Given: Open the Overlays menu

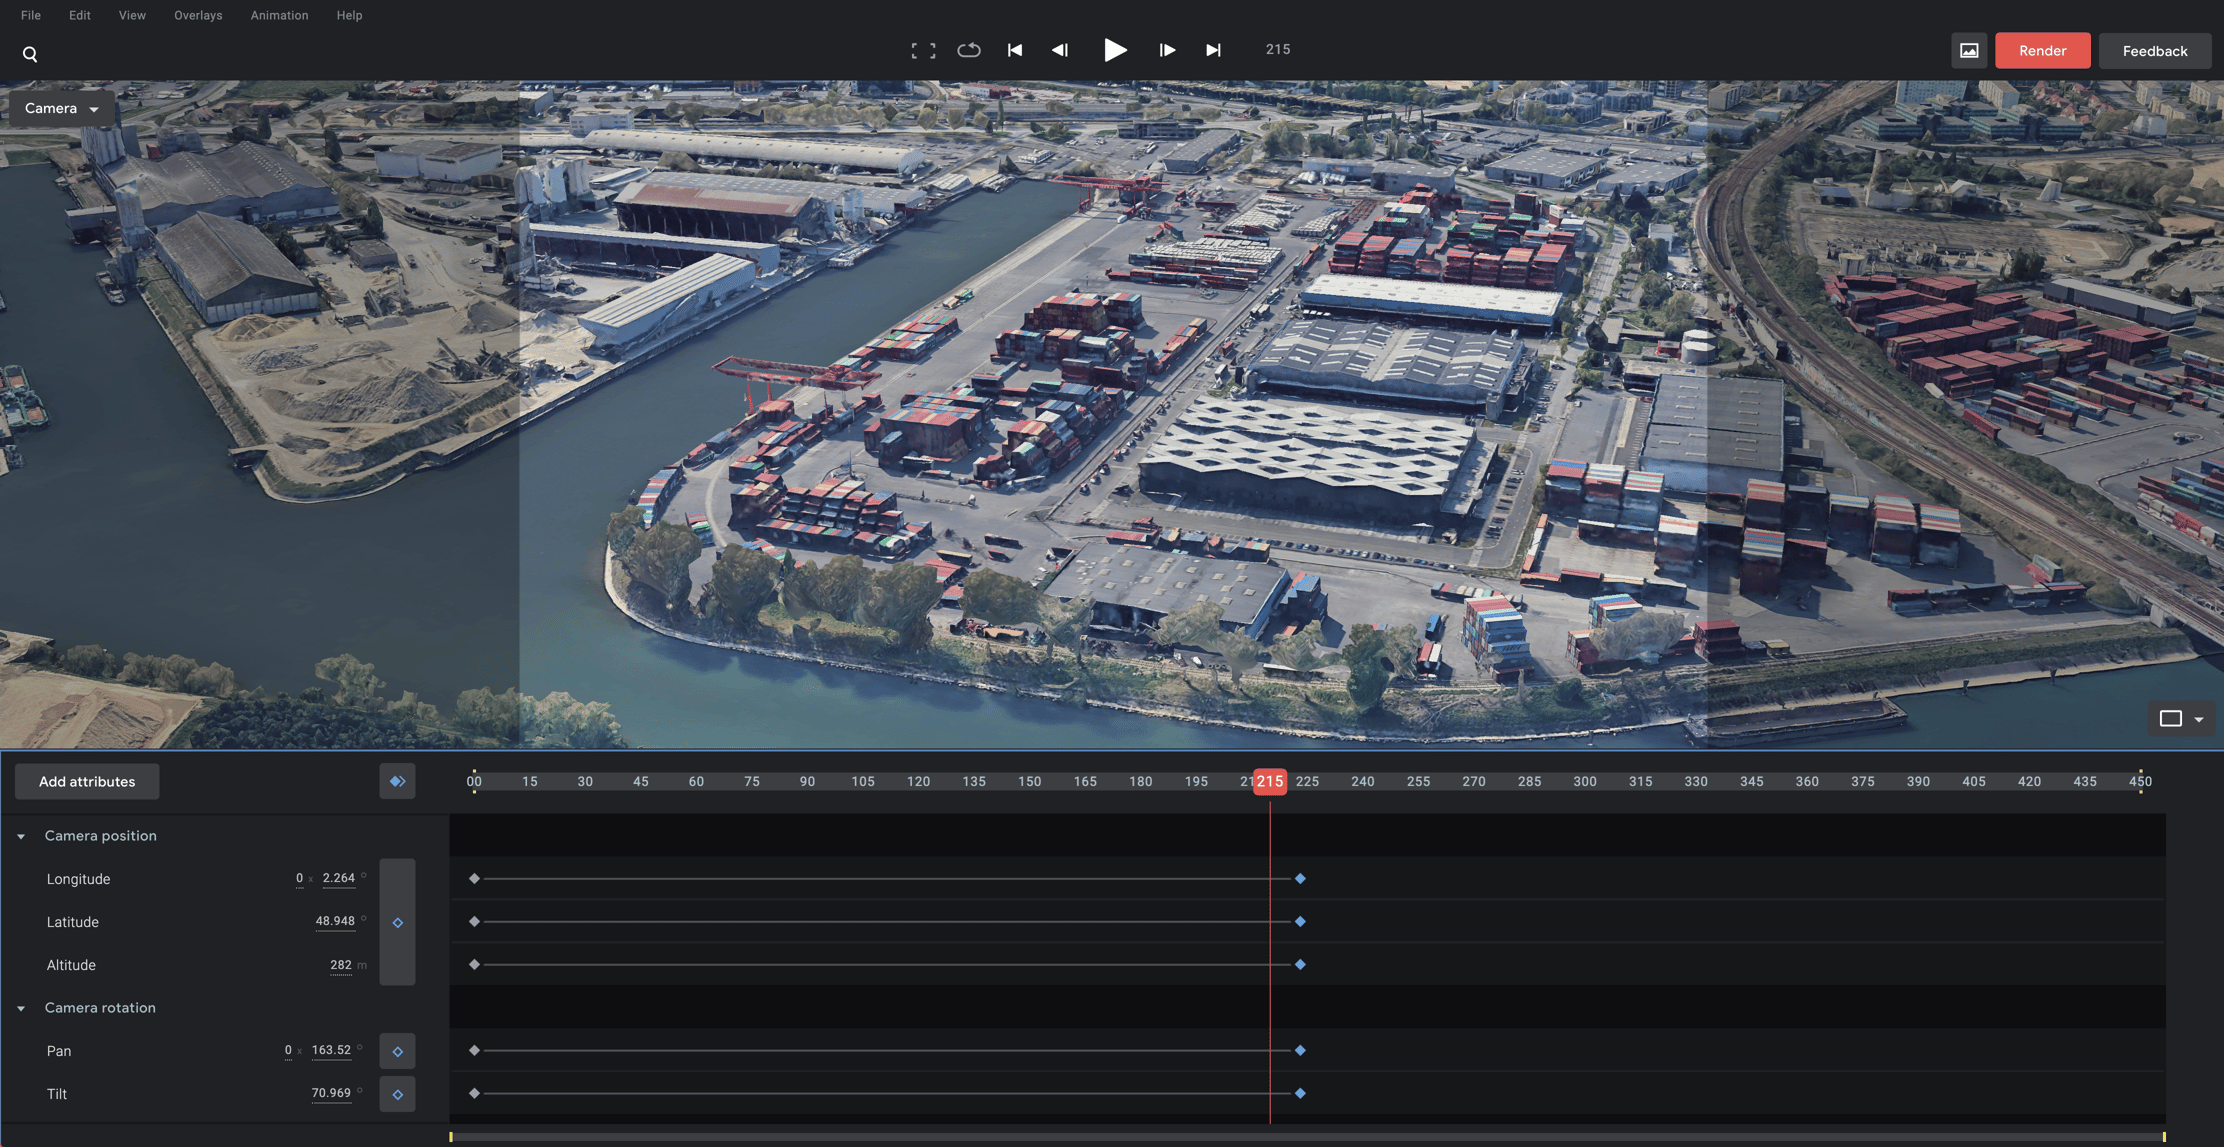Looking at the screenshot, I should 197,15.
